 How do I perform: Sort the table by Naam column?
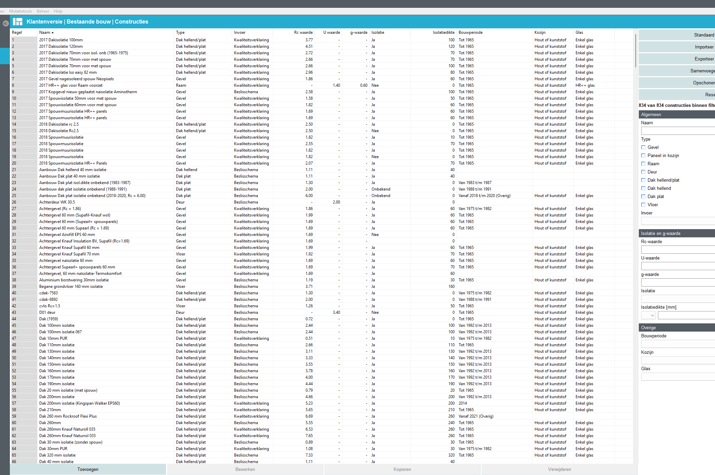[46, 32]
